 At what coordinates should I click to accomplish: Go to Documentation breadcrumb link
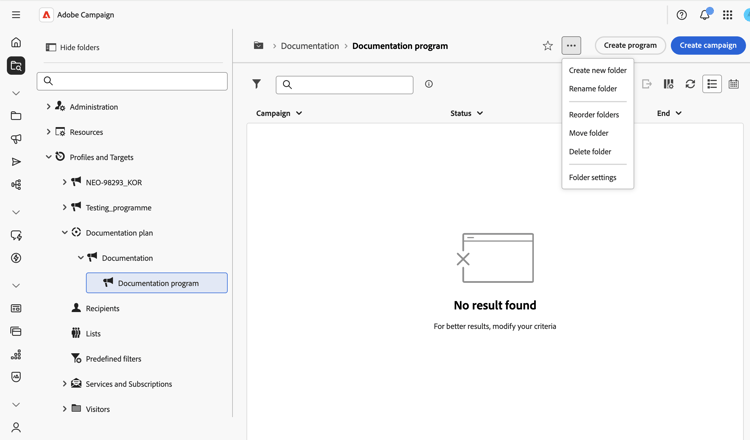[309, 46]
